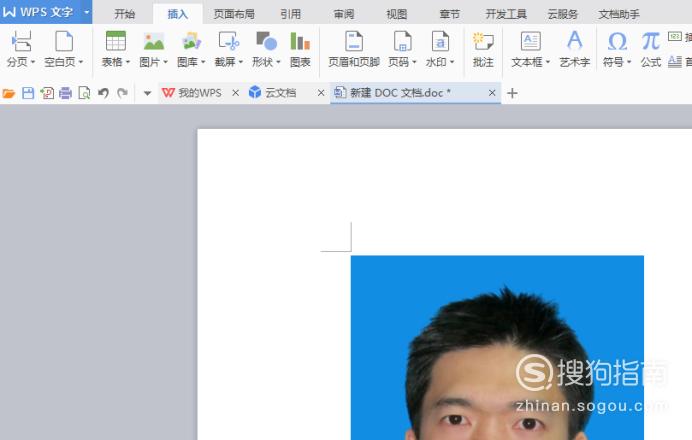The width and height of the screenshot is (692, 440).
Task: Select the inserted portrait photo in document
Action: tap(497, 348)
